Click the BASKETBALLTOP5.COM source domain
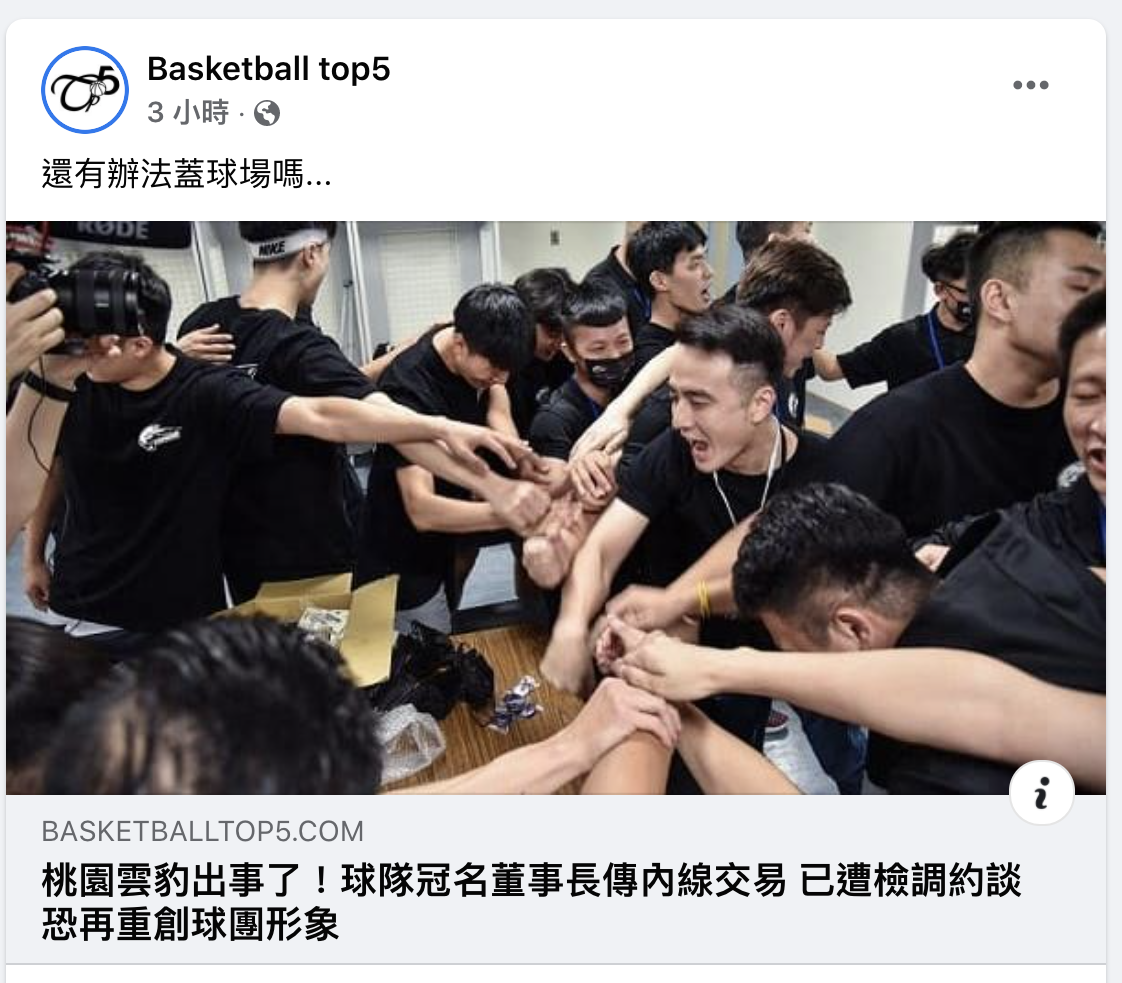The image size is (1122, 983). pos(203,831)
